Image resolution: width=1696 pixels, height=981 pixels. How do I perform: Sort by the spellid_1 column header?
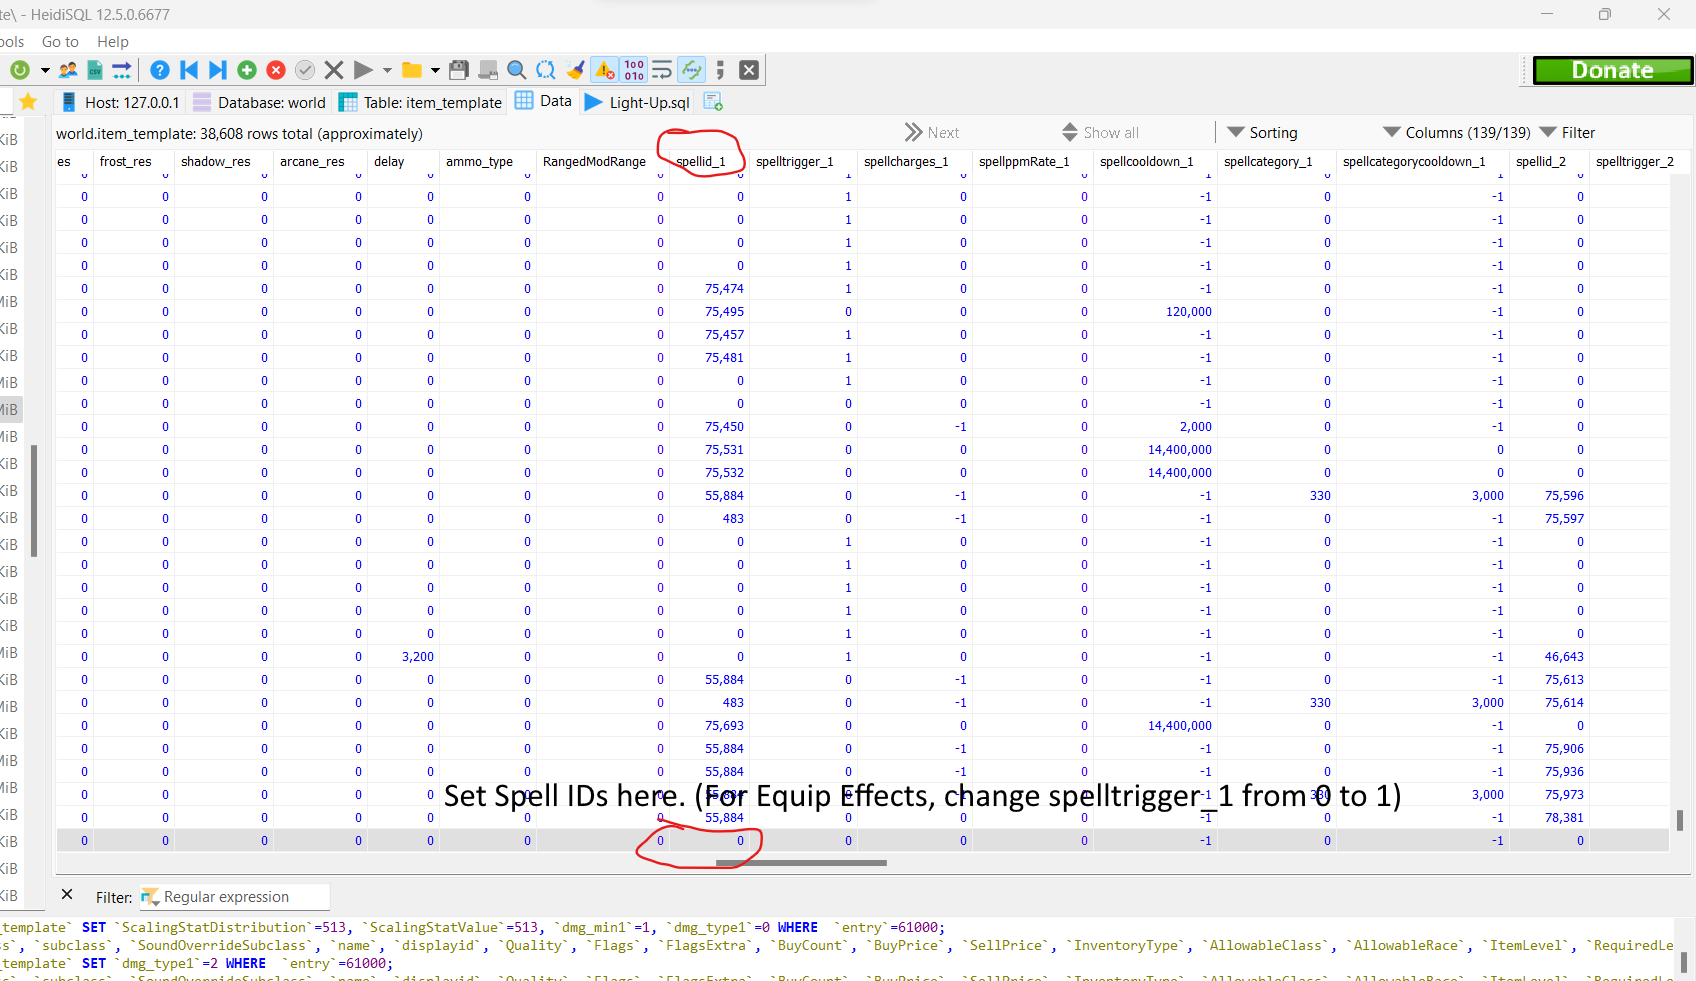click(x=708, y=162)
